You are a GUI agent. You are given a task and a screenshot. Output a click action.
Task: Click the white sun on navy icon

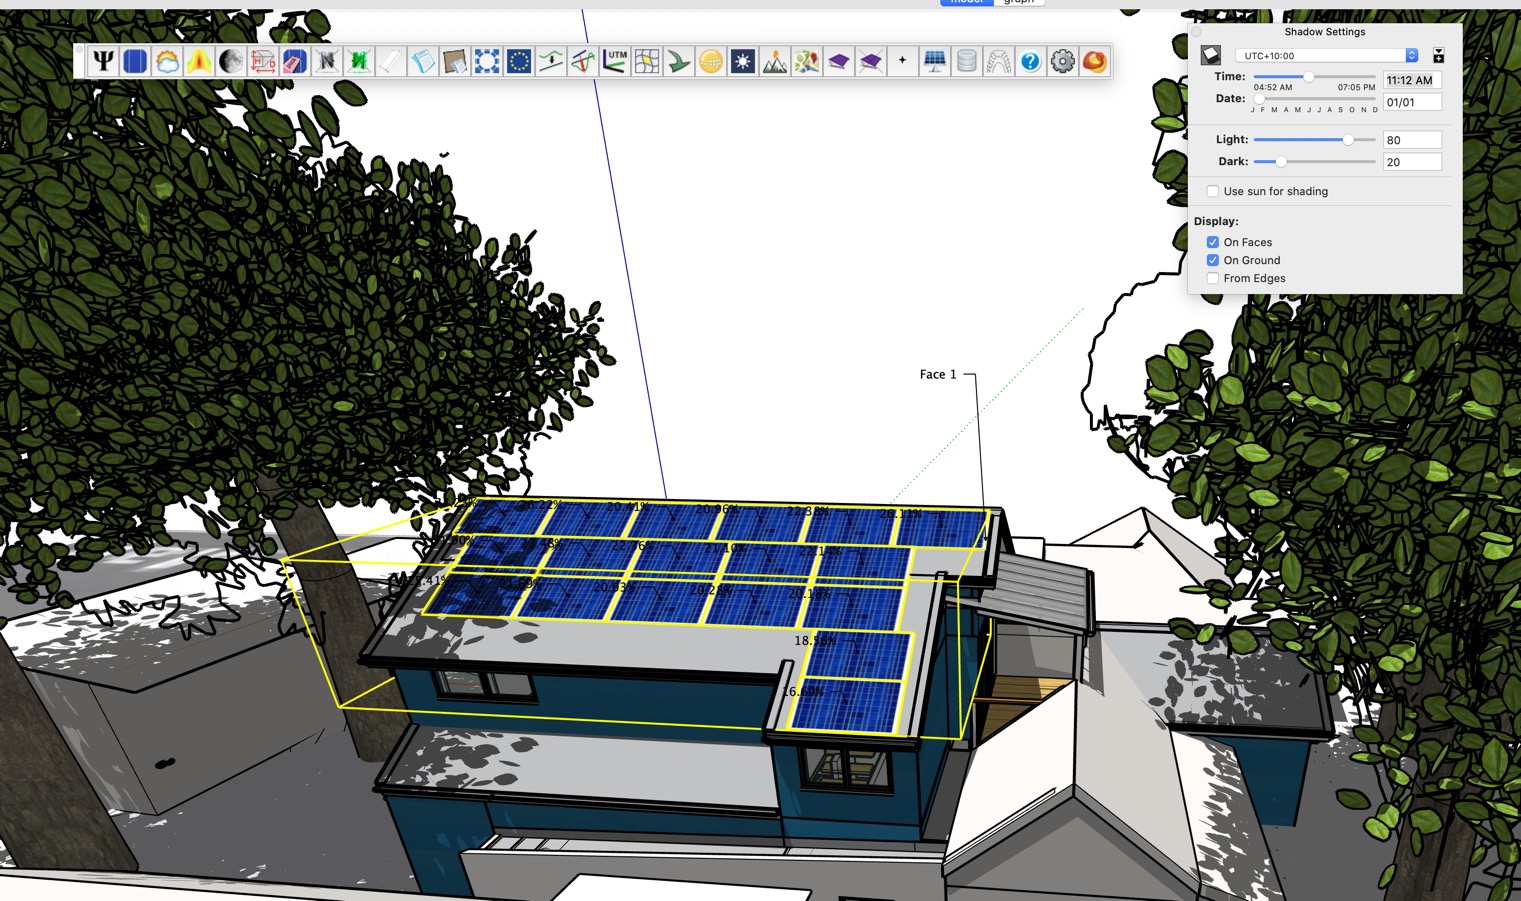[743, 62]
